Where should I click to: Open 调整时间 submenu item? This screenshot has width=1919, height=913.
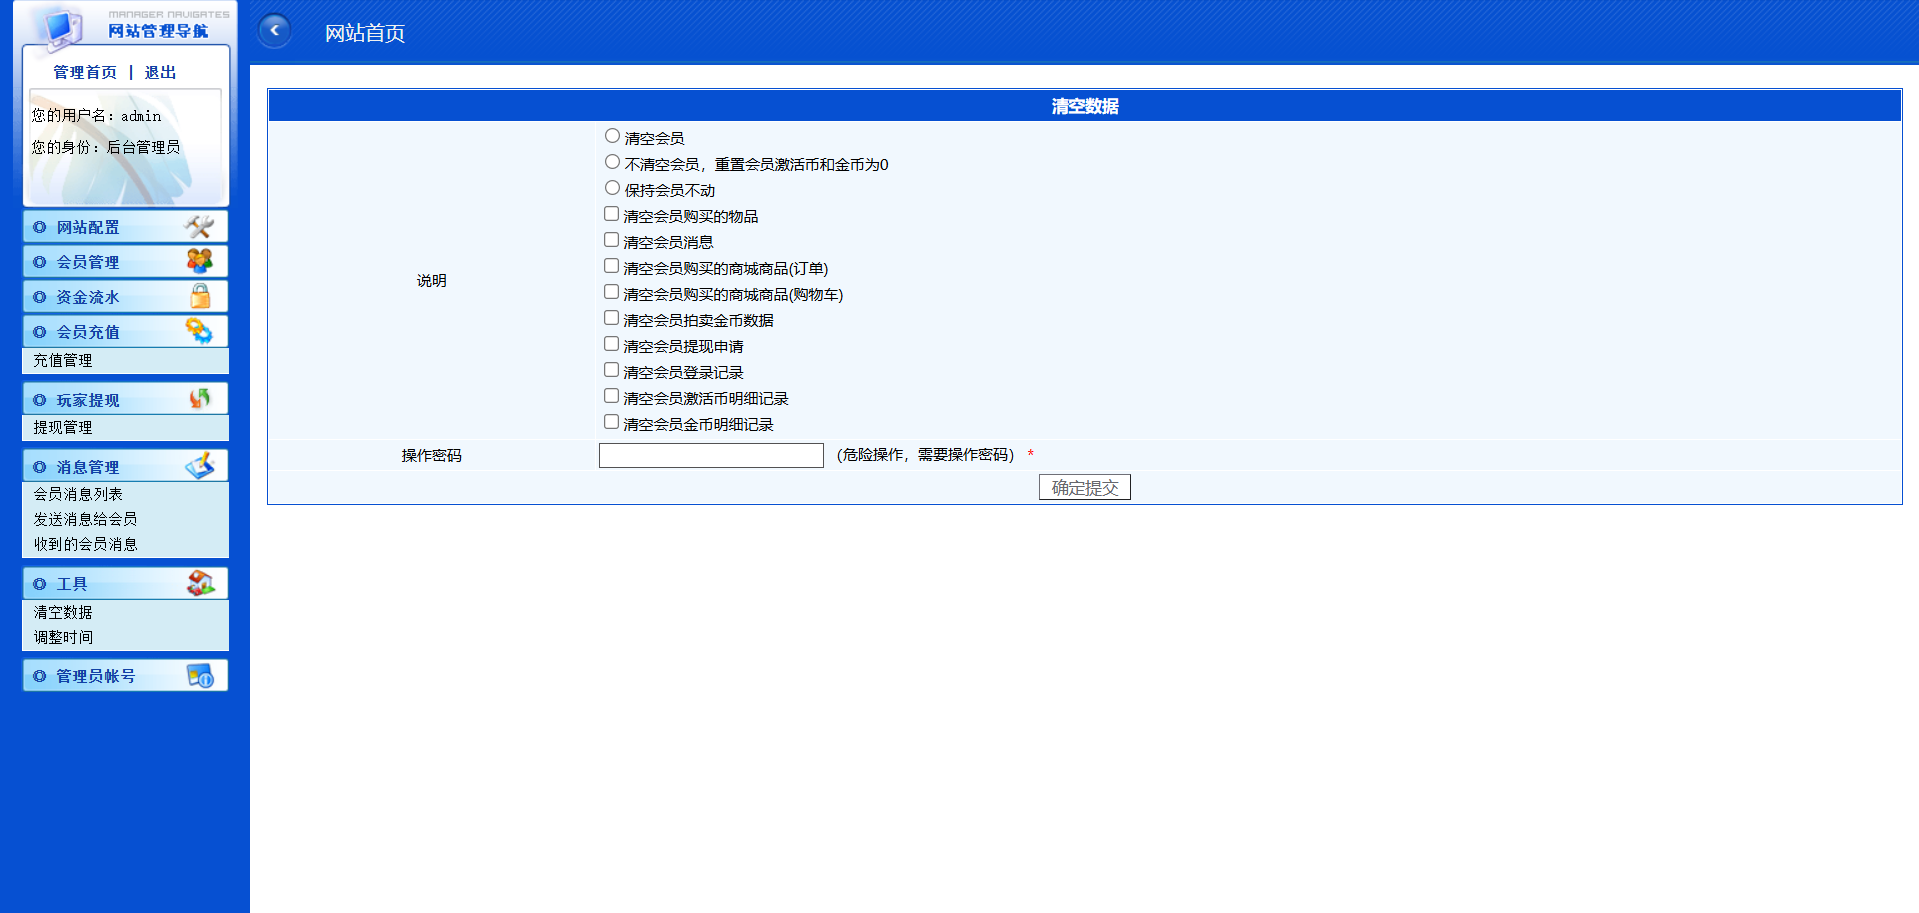[63, 637]
